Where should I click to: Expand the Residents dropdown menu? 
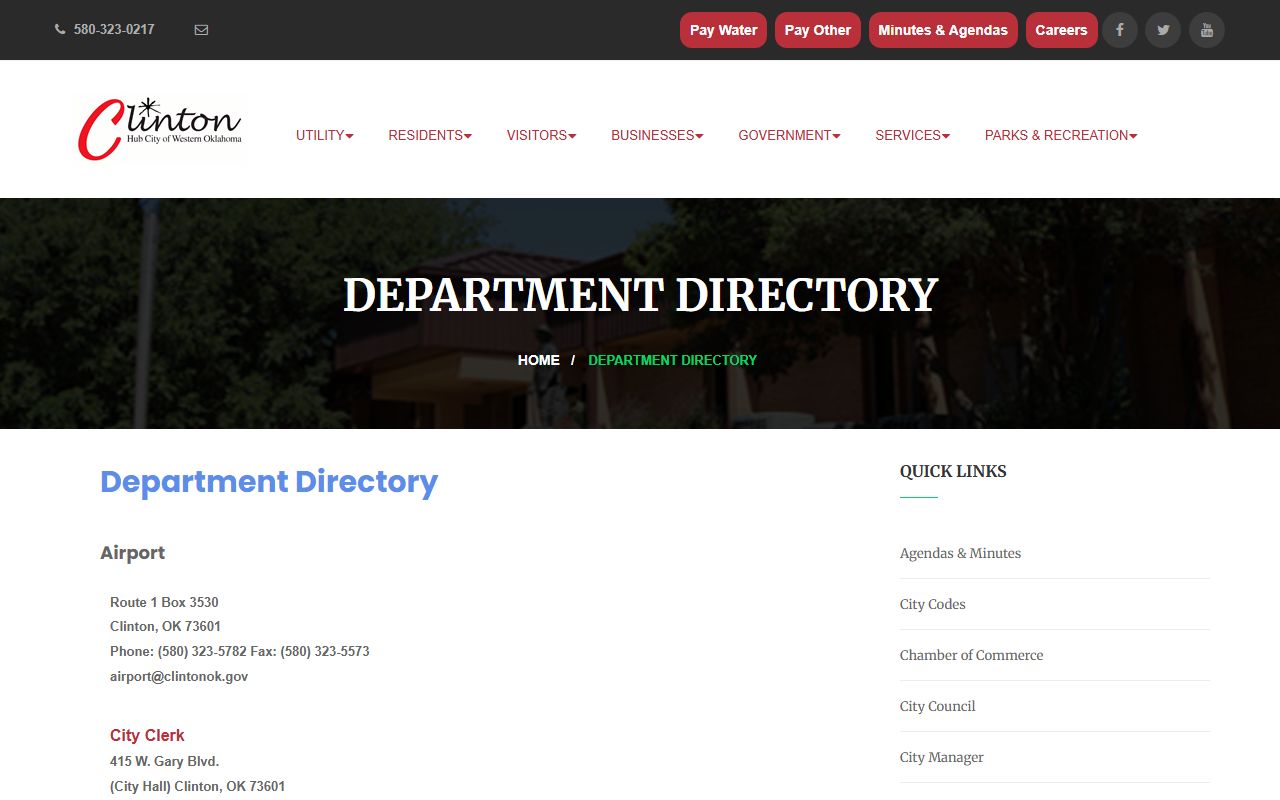click(x=430, y=135)
